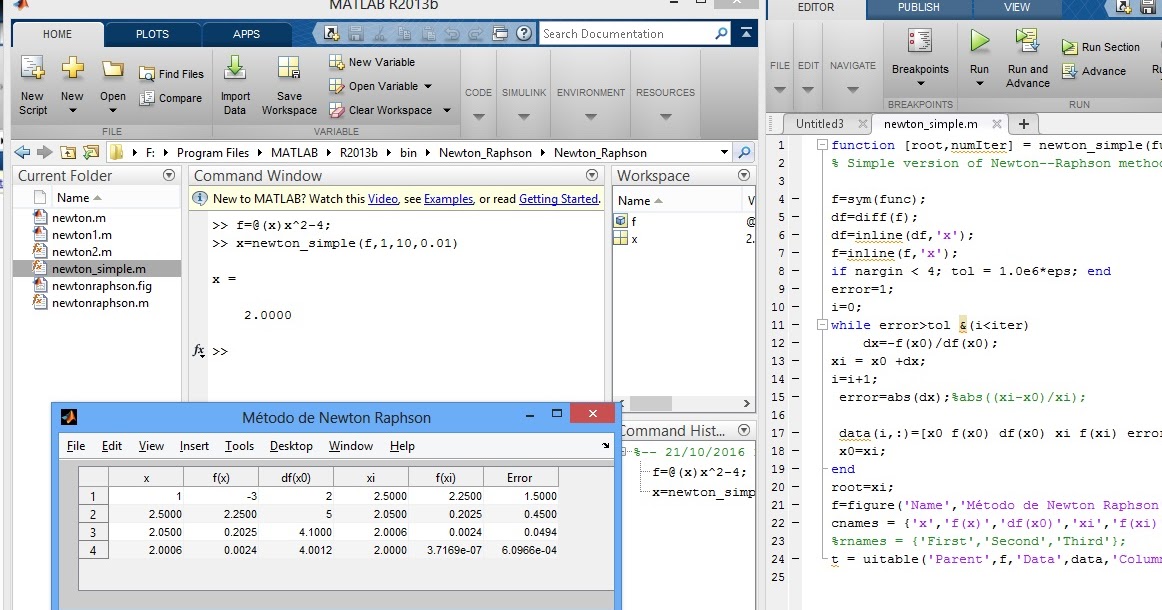
Task: Expand the RESOURCES section dropdown
Action: [665, 116]
